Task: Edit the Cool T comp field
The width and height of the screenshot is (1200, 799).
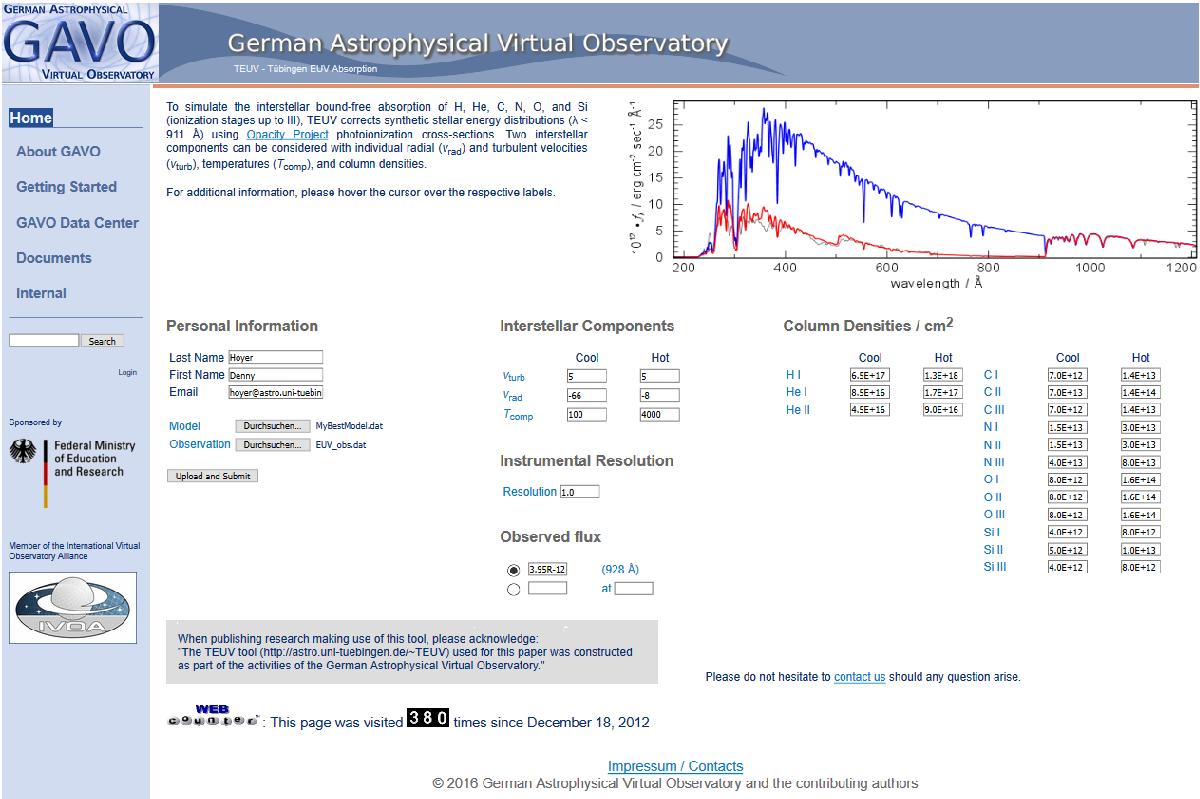Action: point(586,414)
